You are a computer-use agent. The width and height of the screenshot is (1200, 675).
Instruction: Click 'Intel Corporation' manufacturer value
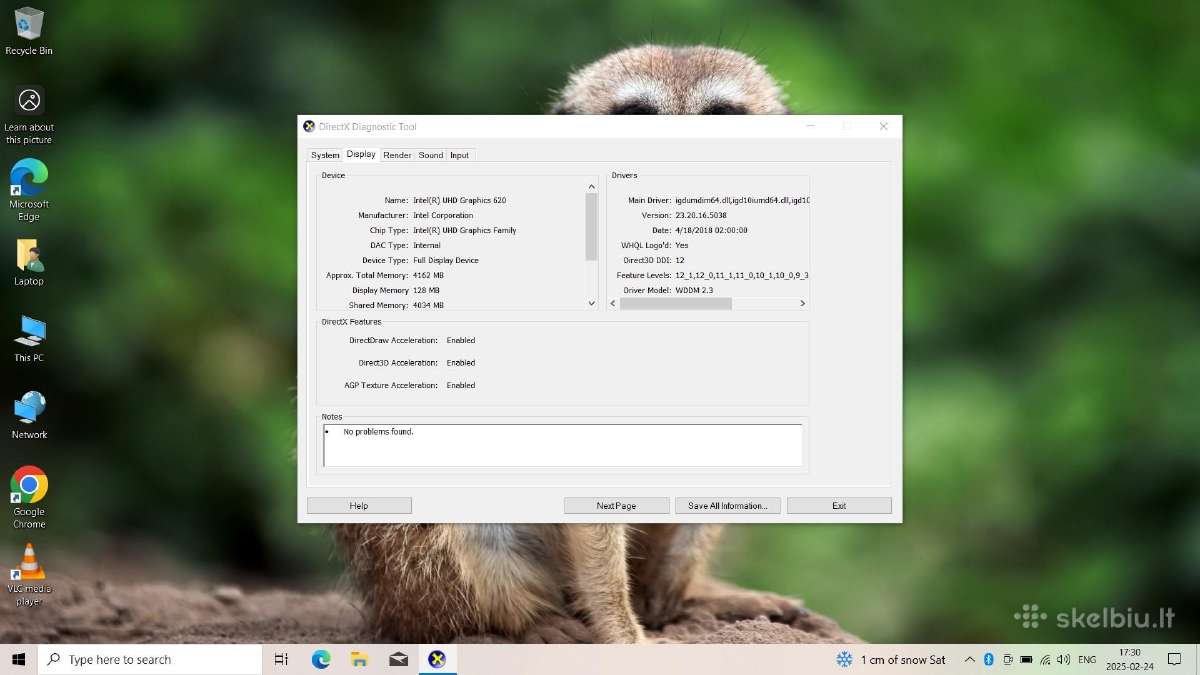coord(443,215)
